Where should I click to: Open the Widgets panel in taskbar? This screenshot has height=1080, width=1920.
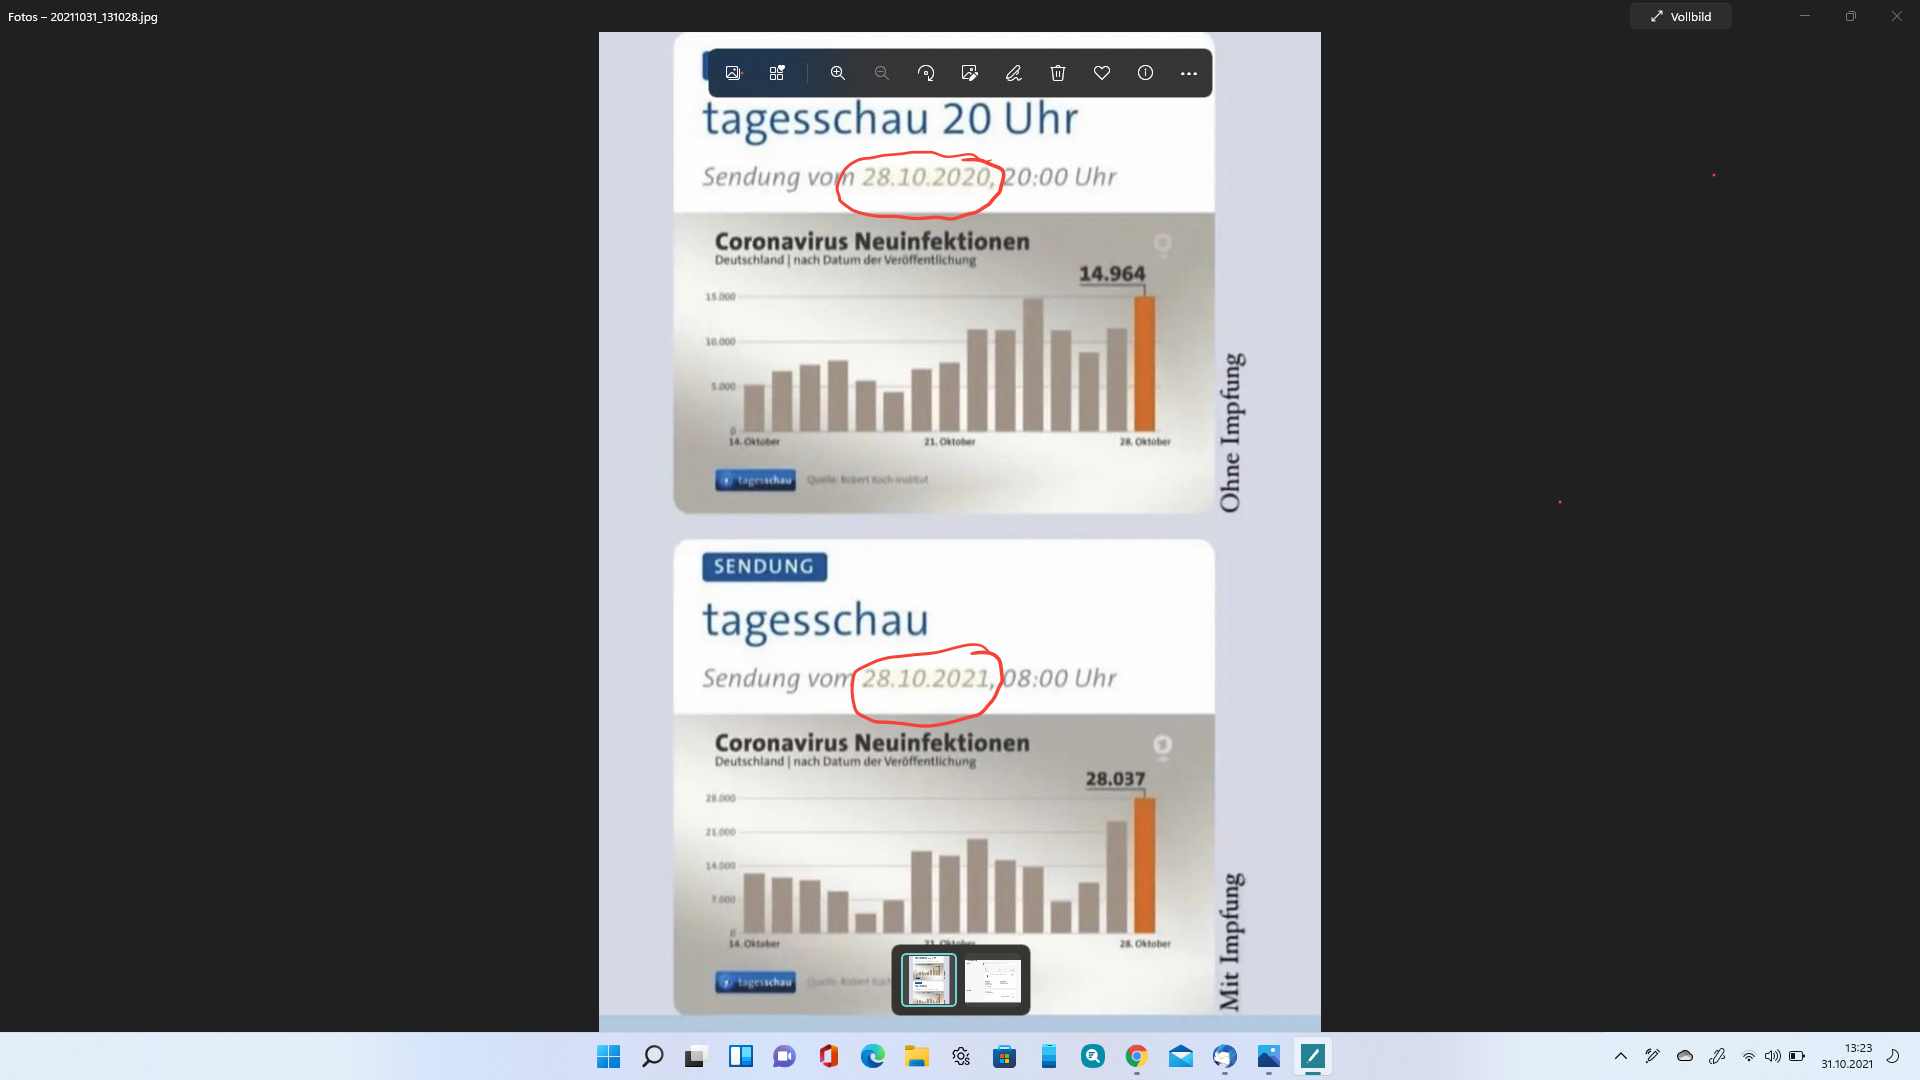point(741,1056)
